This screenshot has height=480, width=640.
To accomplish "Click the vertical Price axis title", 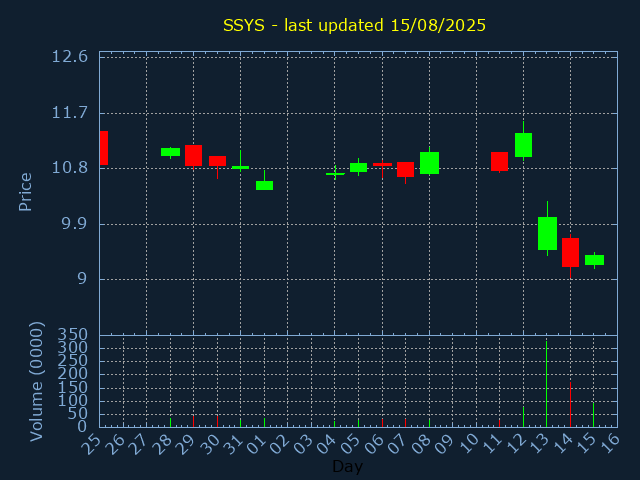I will click(x=25, y=192).
